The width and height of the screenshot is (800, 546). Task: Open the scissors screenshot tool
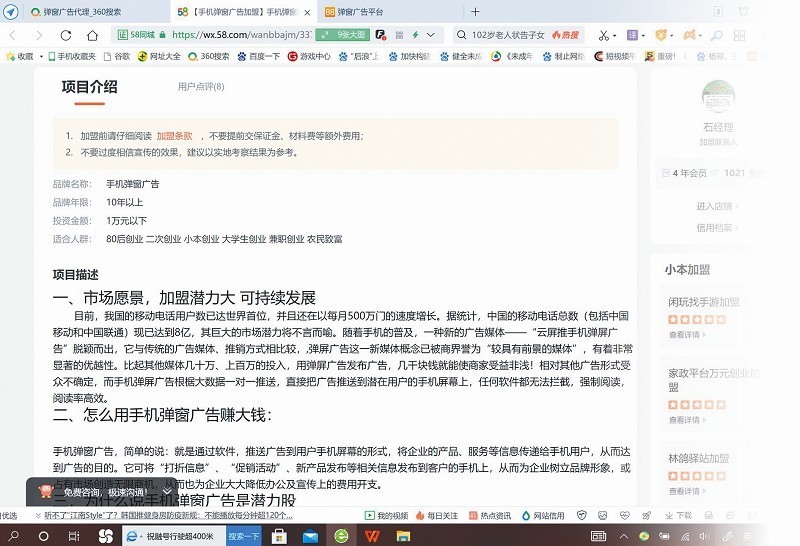[x=604, y=35]
